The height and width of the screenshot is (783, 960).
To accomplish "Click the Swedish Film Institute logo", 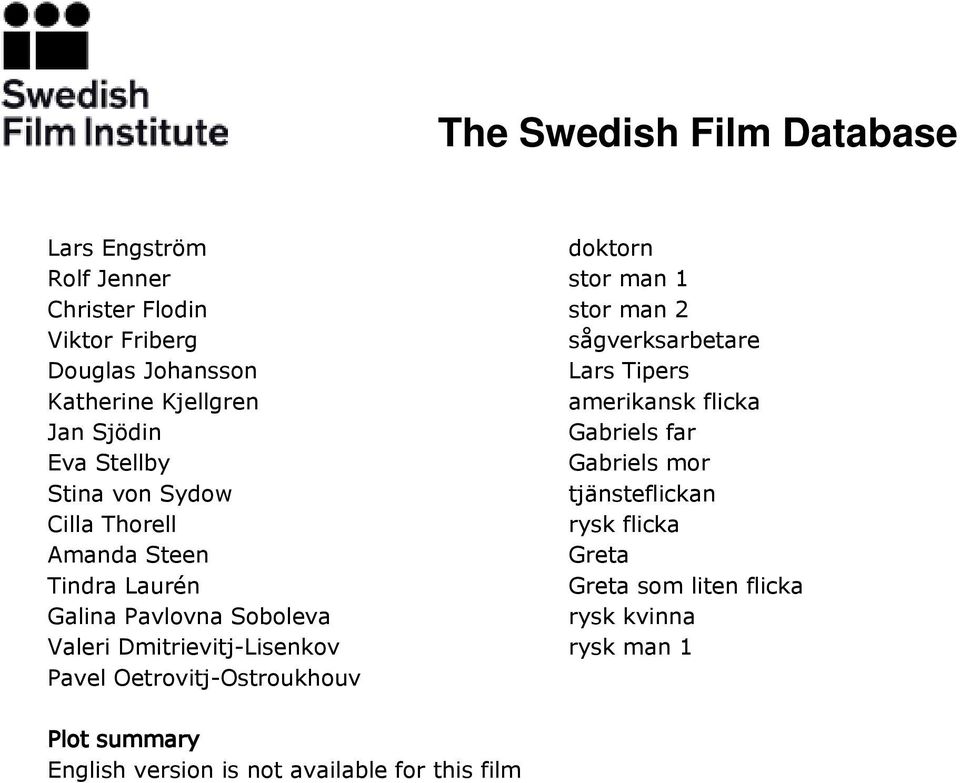I will (115, 75).
